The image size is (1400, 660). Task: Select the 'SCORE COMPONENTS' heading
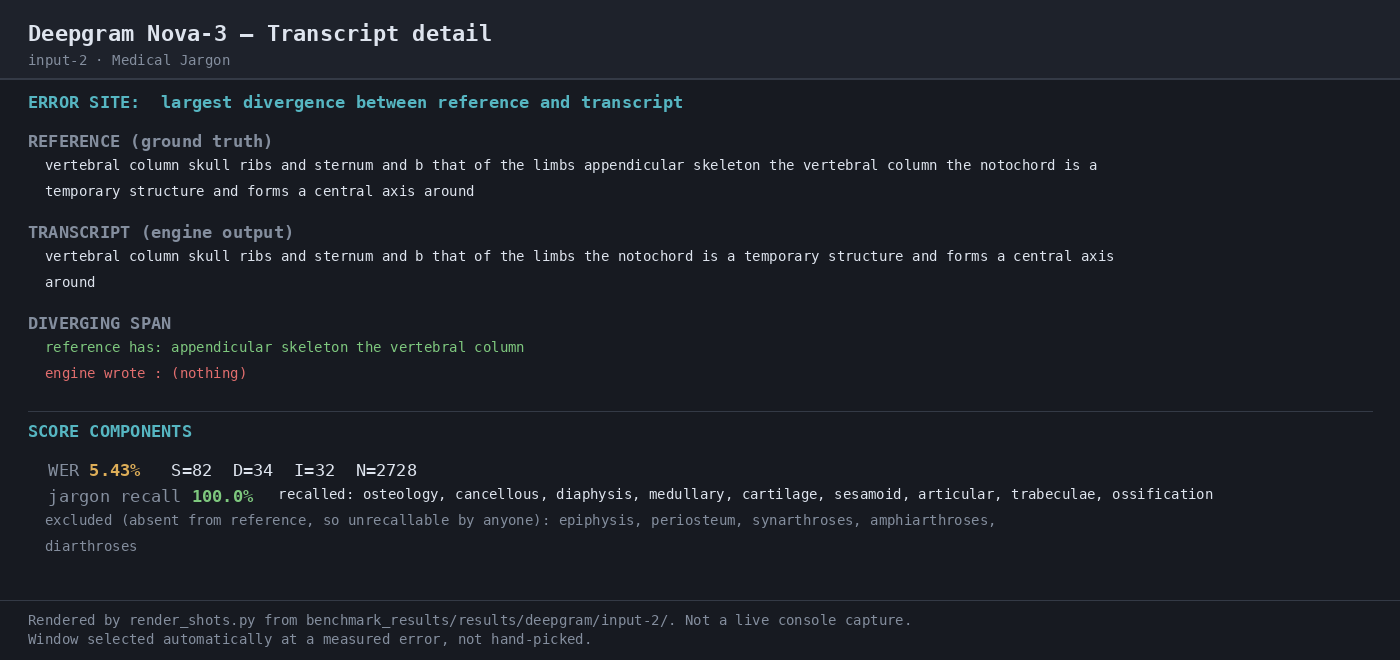(x=110, y=432)
